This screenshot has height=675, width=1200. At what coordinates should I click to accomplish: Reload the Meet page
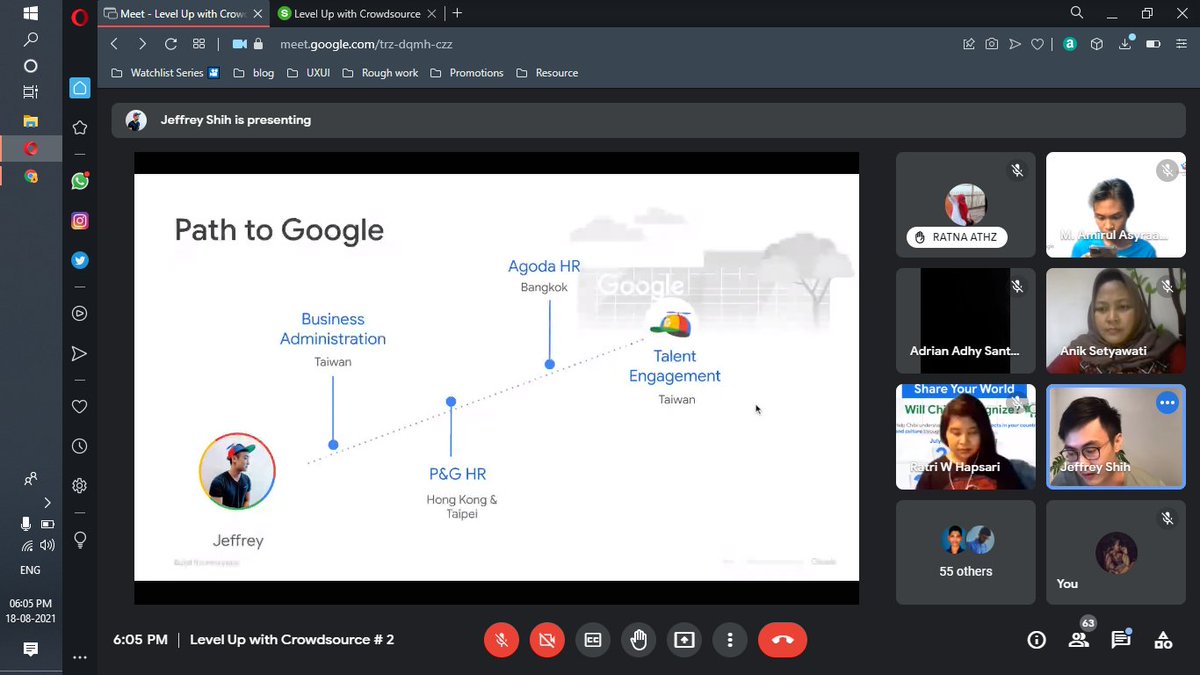pyautogui.click(x=171, y=44)
